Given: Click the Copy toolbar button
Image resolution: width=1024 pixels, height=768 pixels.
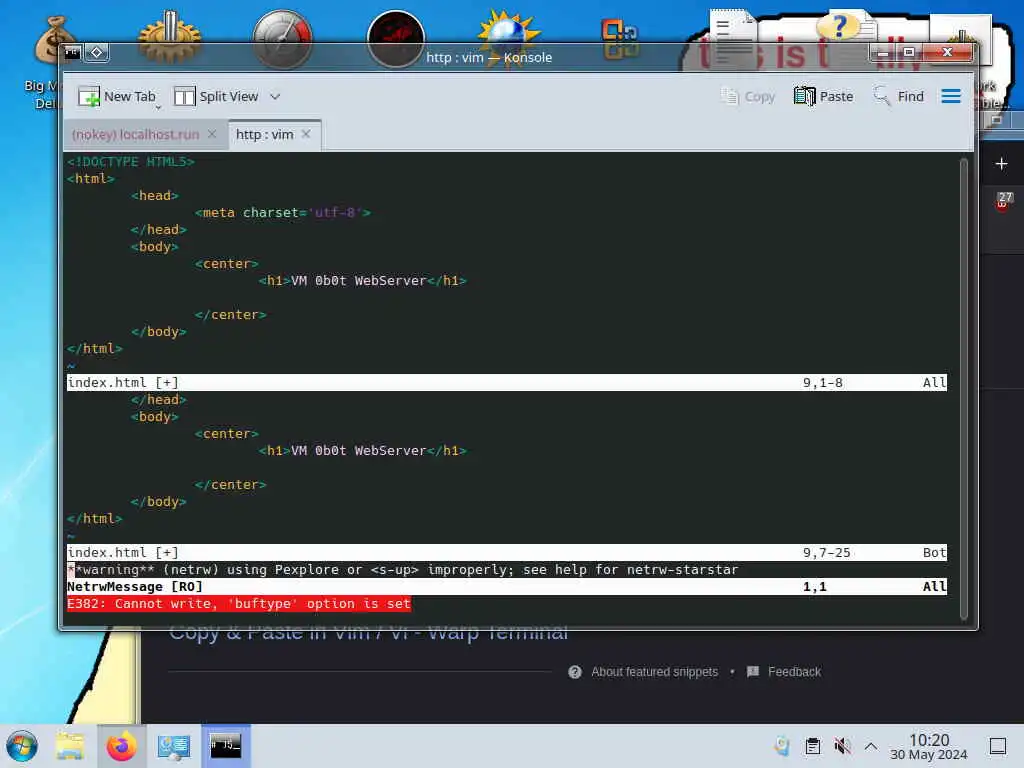Looking at the screenshot, I should click(748, 97).
